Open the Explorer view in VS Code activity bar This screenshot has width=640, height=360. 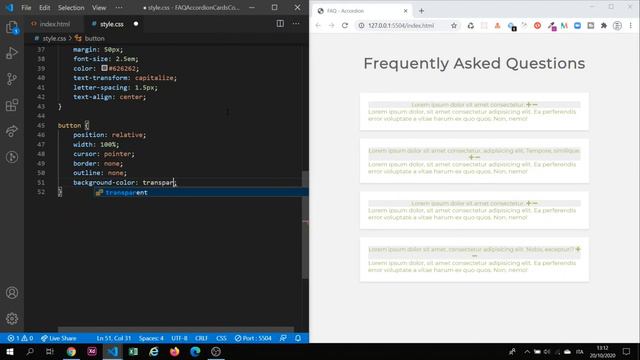click(12, 27)
